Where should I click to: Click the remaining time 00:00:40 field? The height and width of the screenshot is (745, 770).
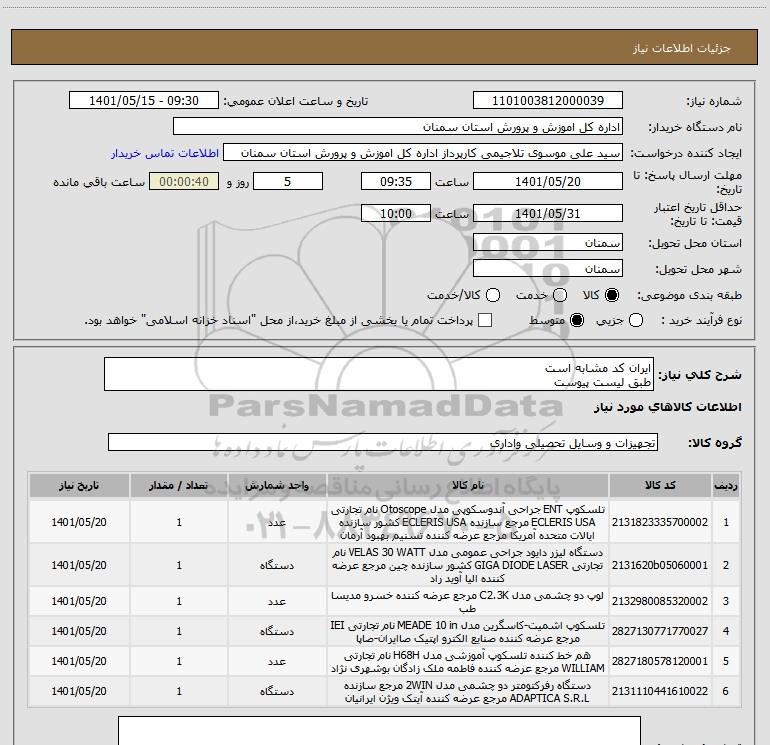(x=184, y=181)
